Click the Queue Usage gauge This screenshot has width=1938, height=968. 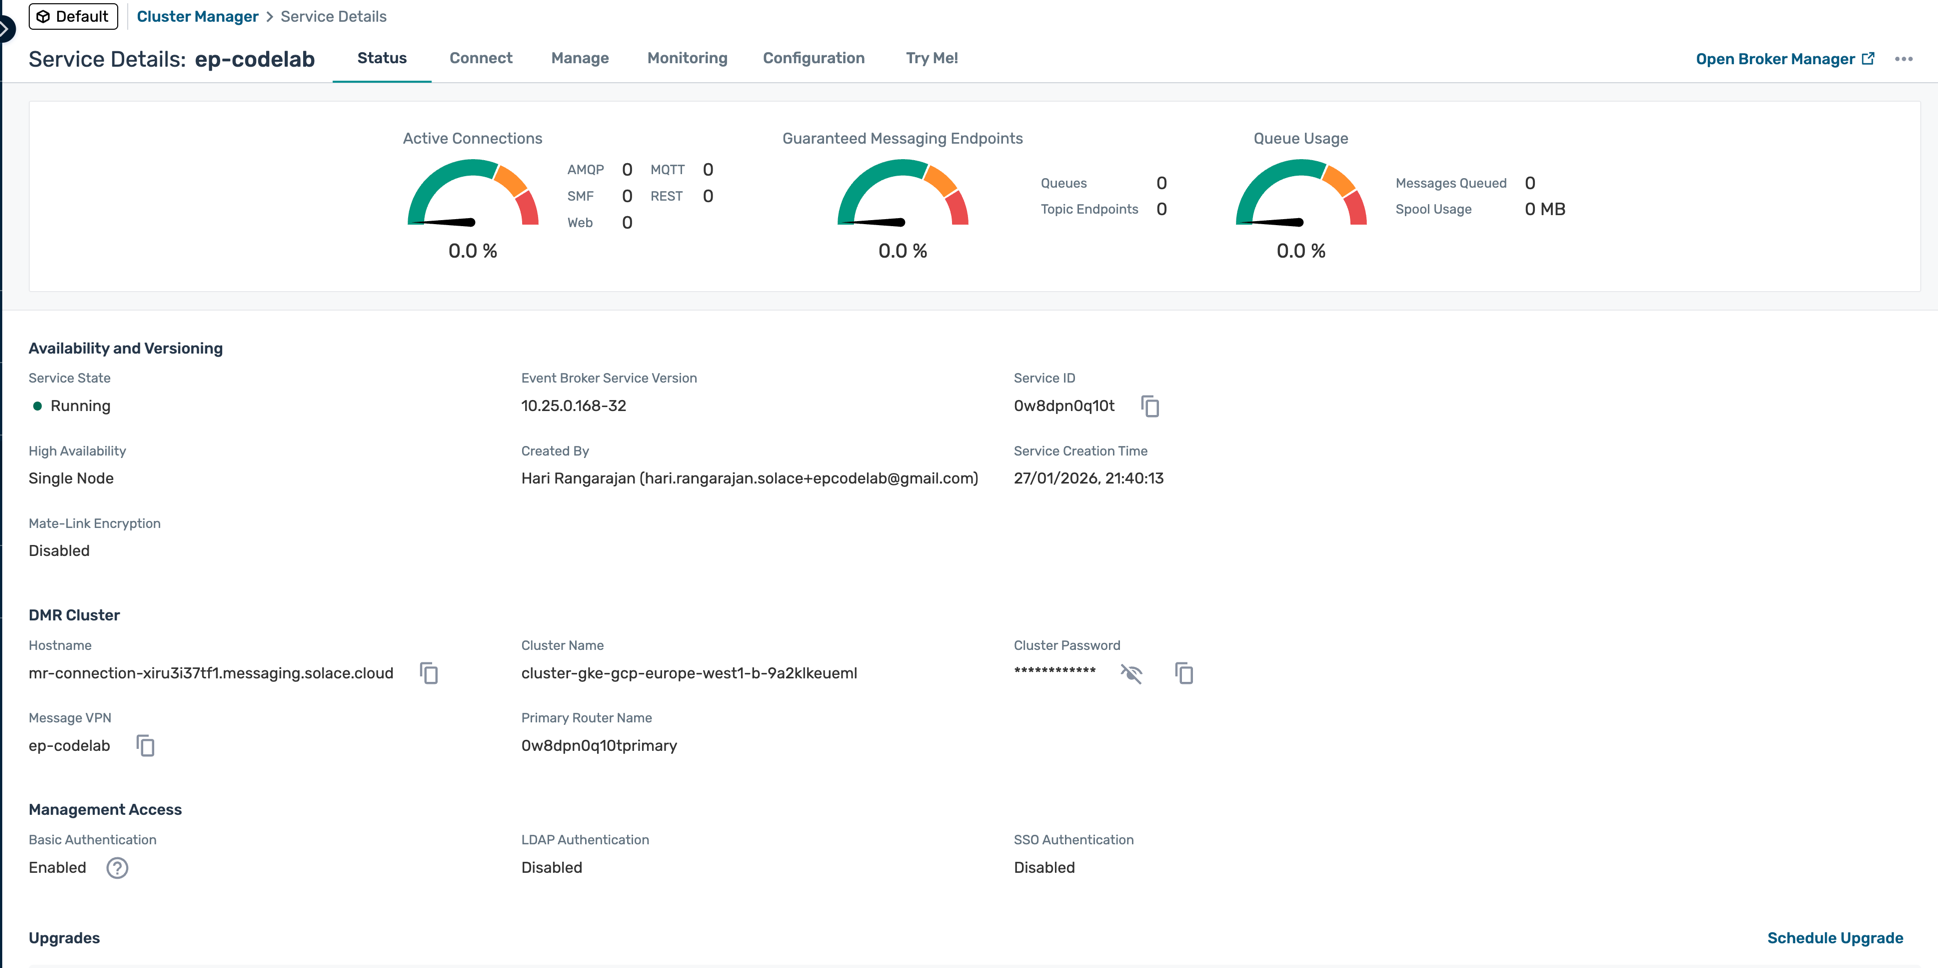point(1300,196)
